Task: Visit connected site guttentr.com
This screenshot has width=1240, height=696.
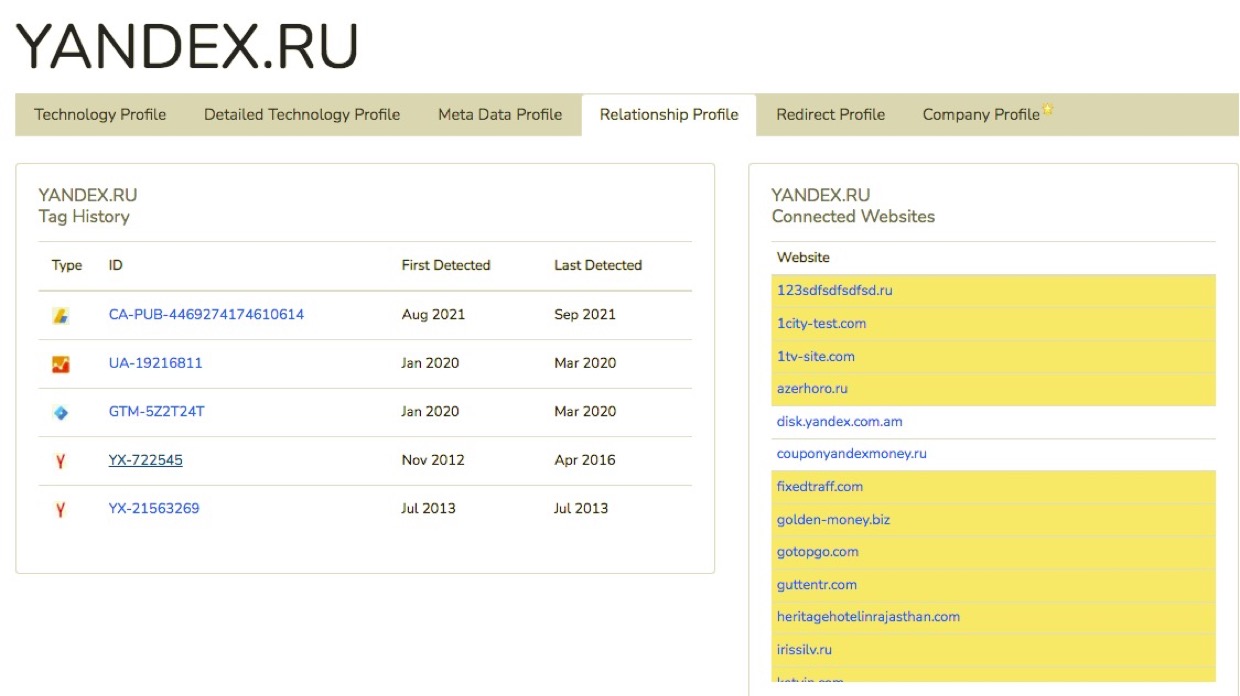Action: click(817, 585)
